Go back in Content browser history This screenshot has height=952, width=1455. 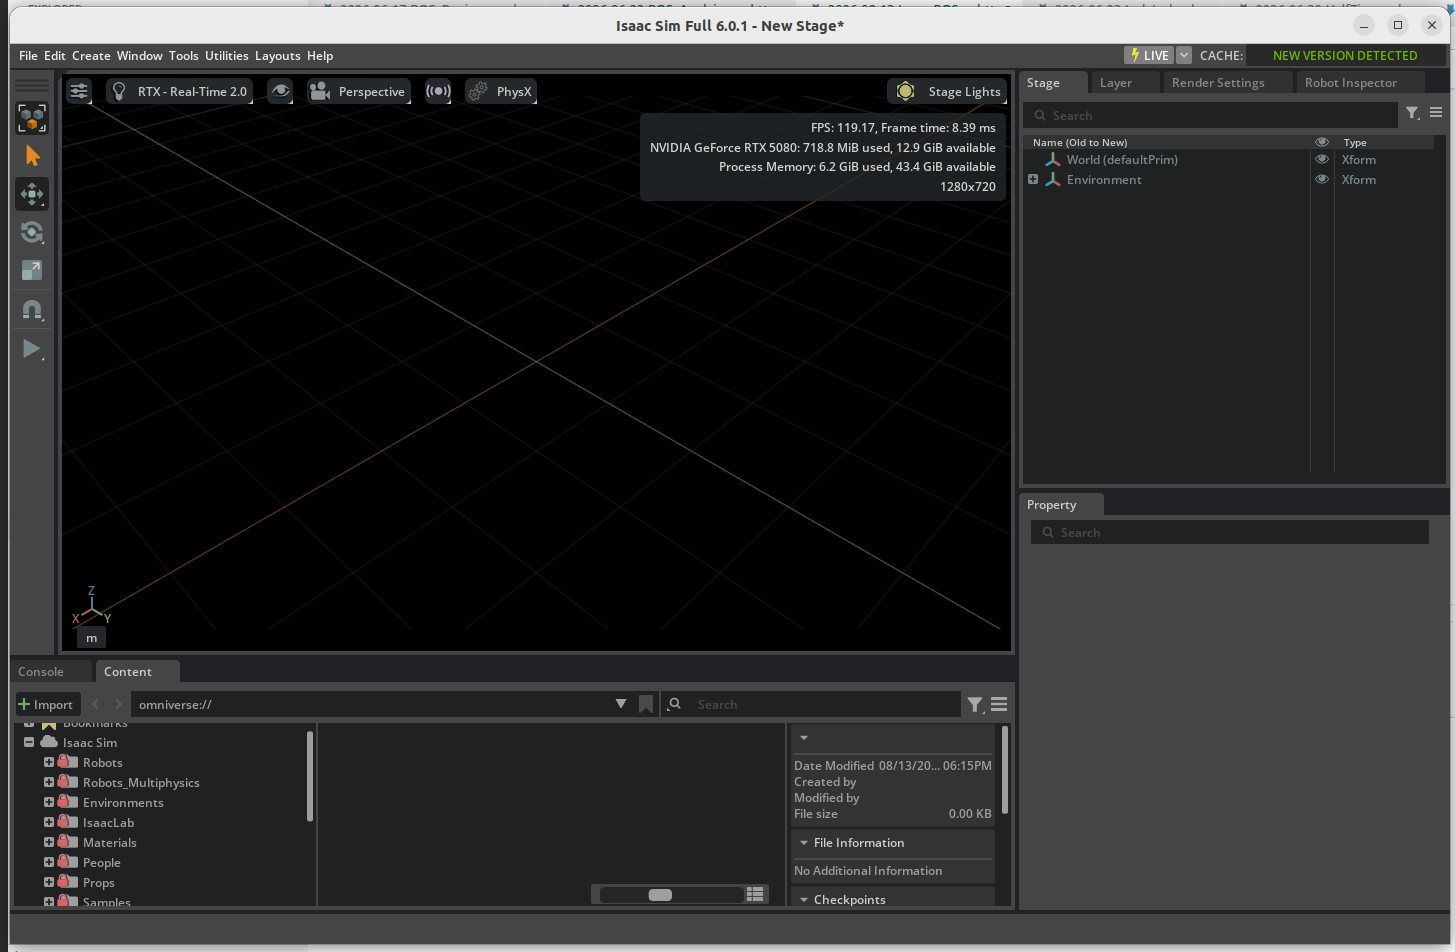pyautogui.click(x=96, y=704)
